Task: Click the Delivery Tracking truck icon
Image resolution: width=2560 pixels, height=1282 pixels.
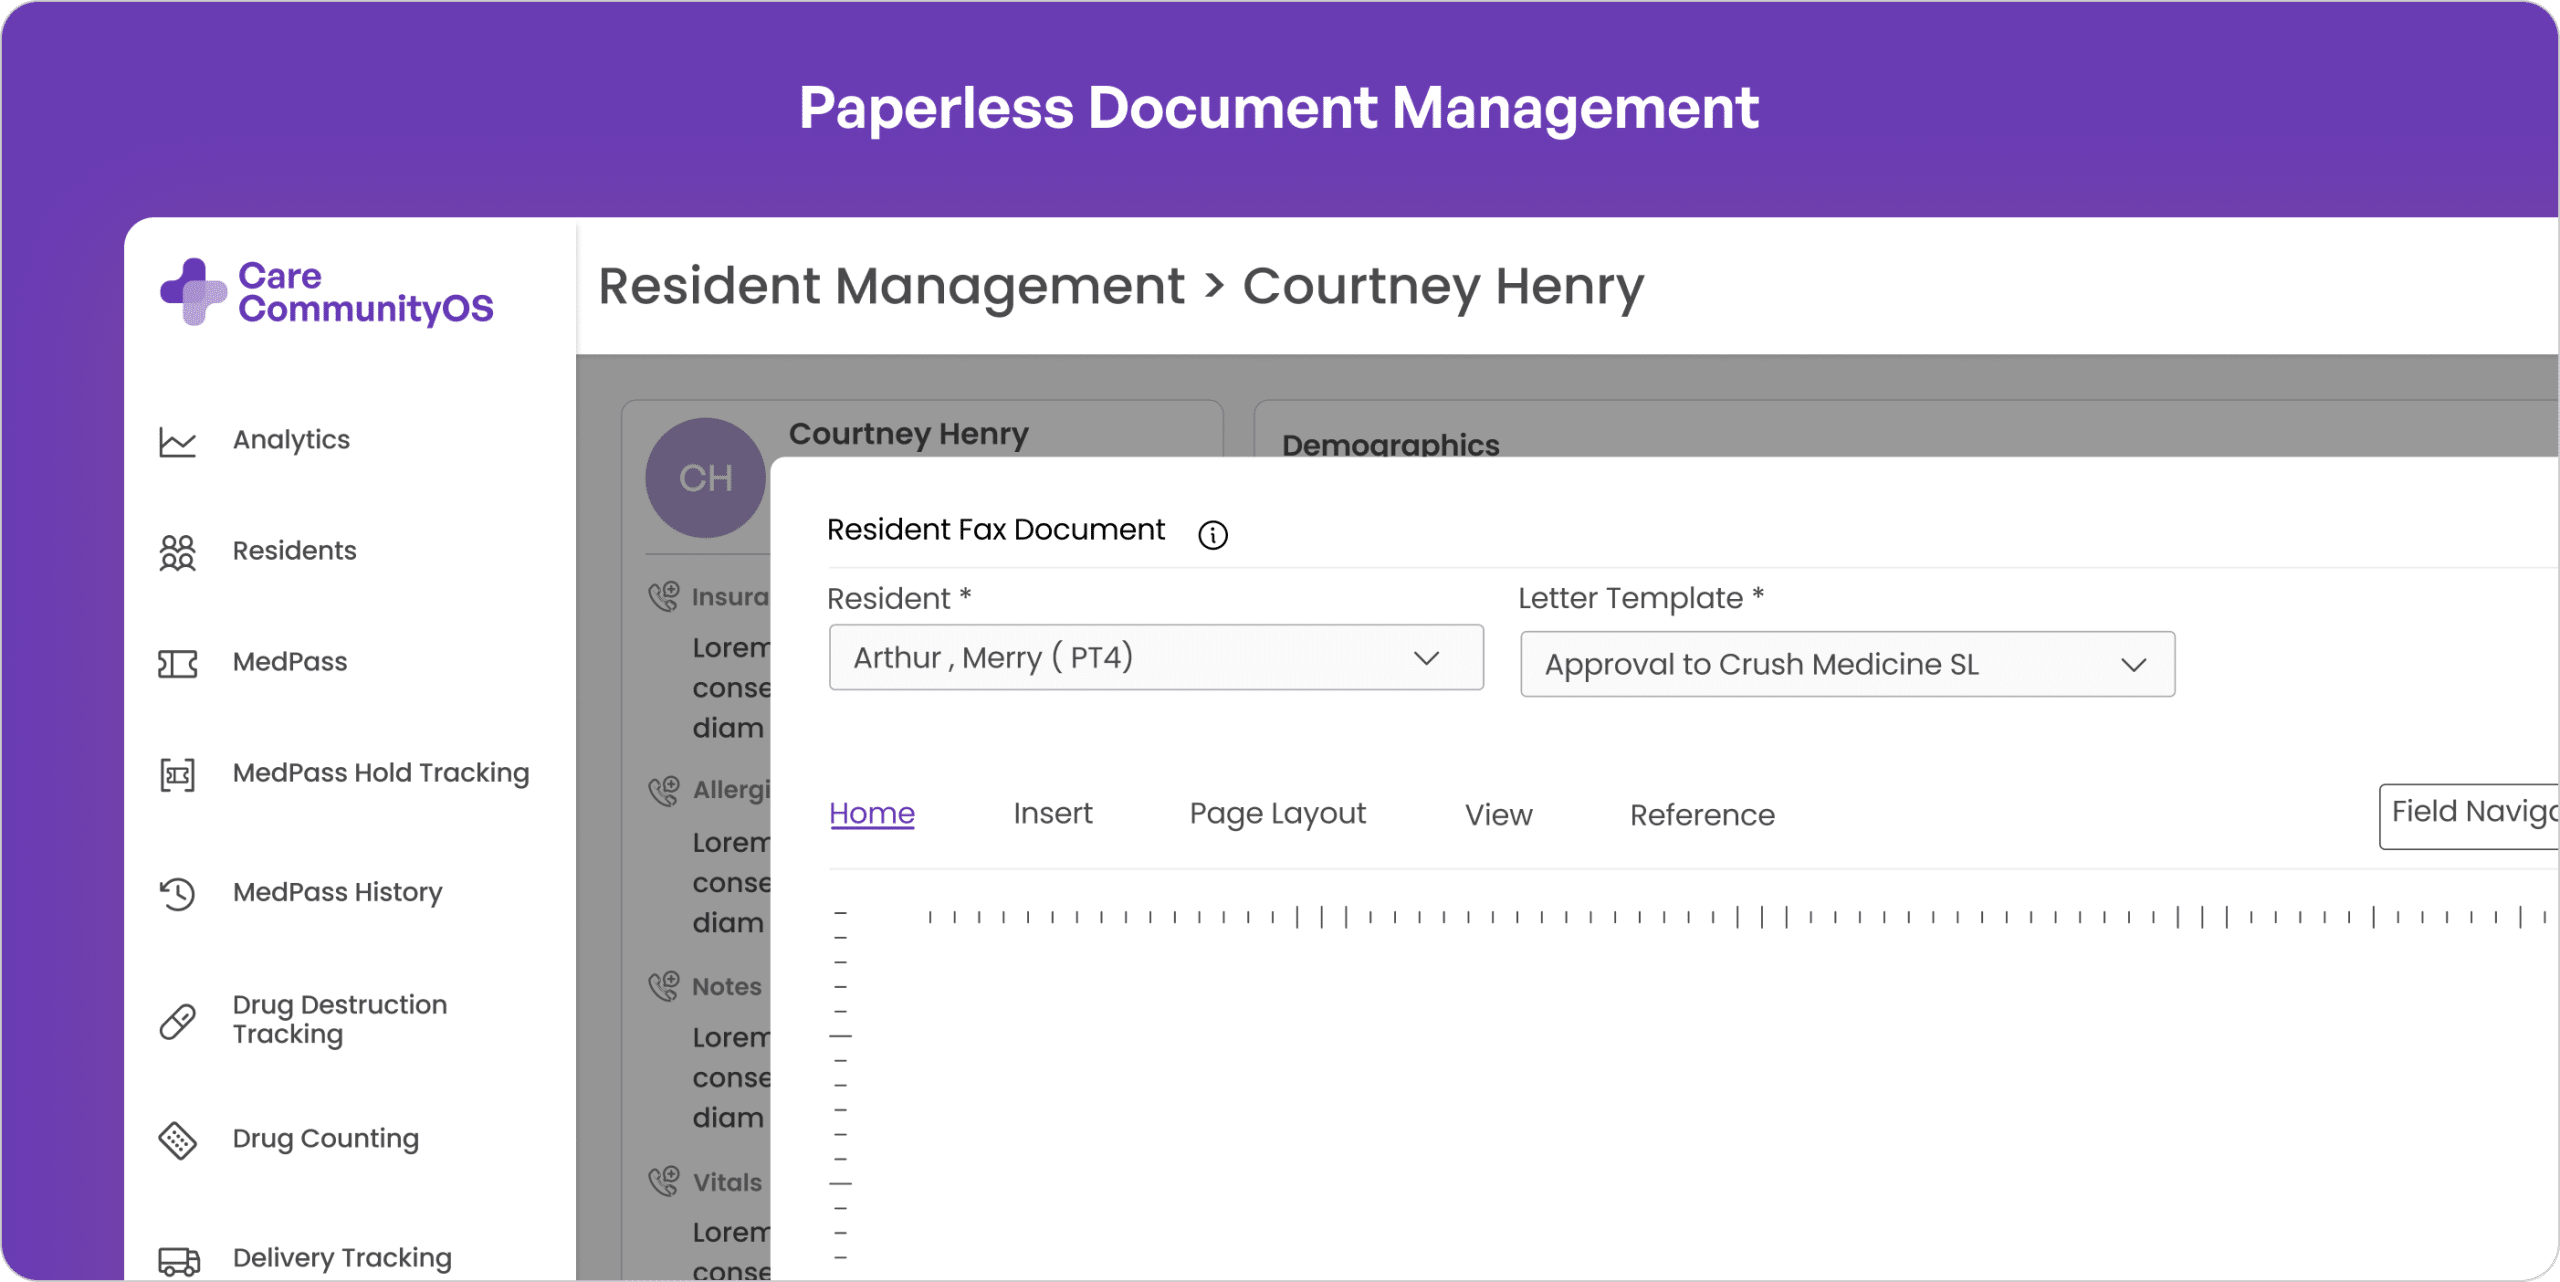Action: (x=179, y=1261)
